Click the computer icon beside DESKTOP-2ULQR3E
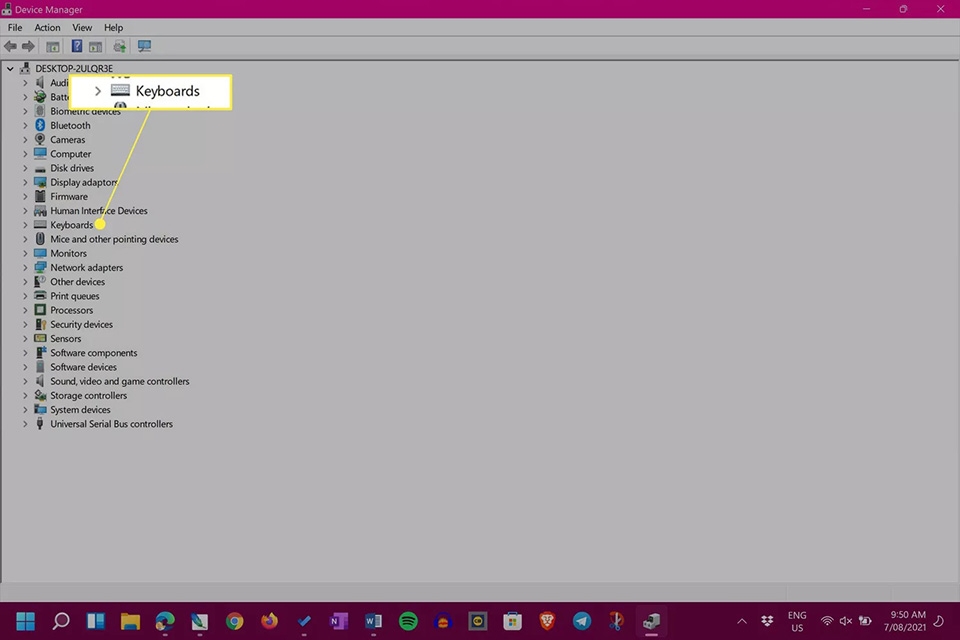Viewport: 960px width, 640px height. pos(25,68)
